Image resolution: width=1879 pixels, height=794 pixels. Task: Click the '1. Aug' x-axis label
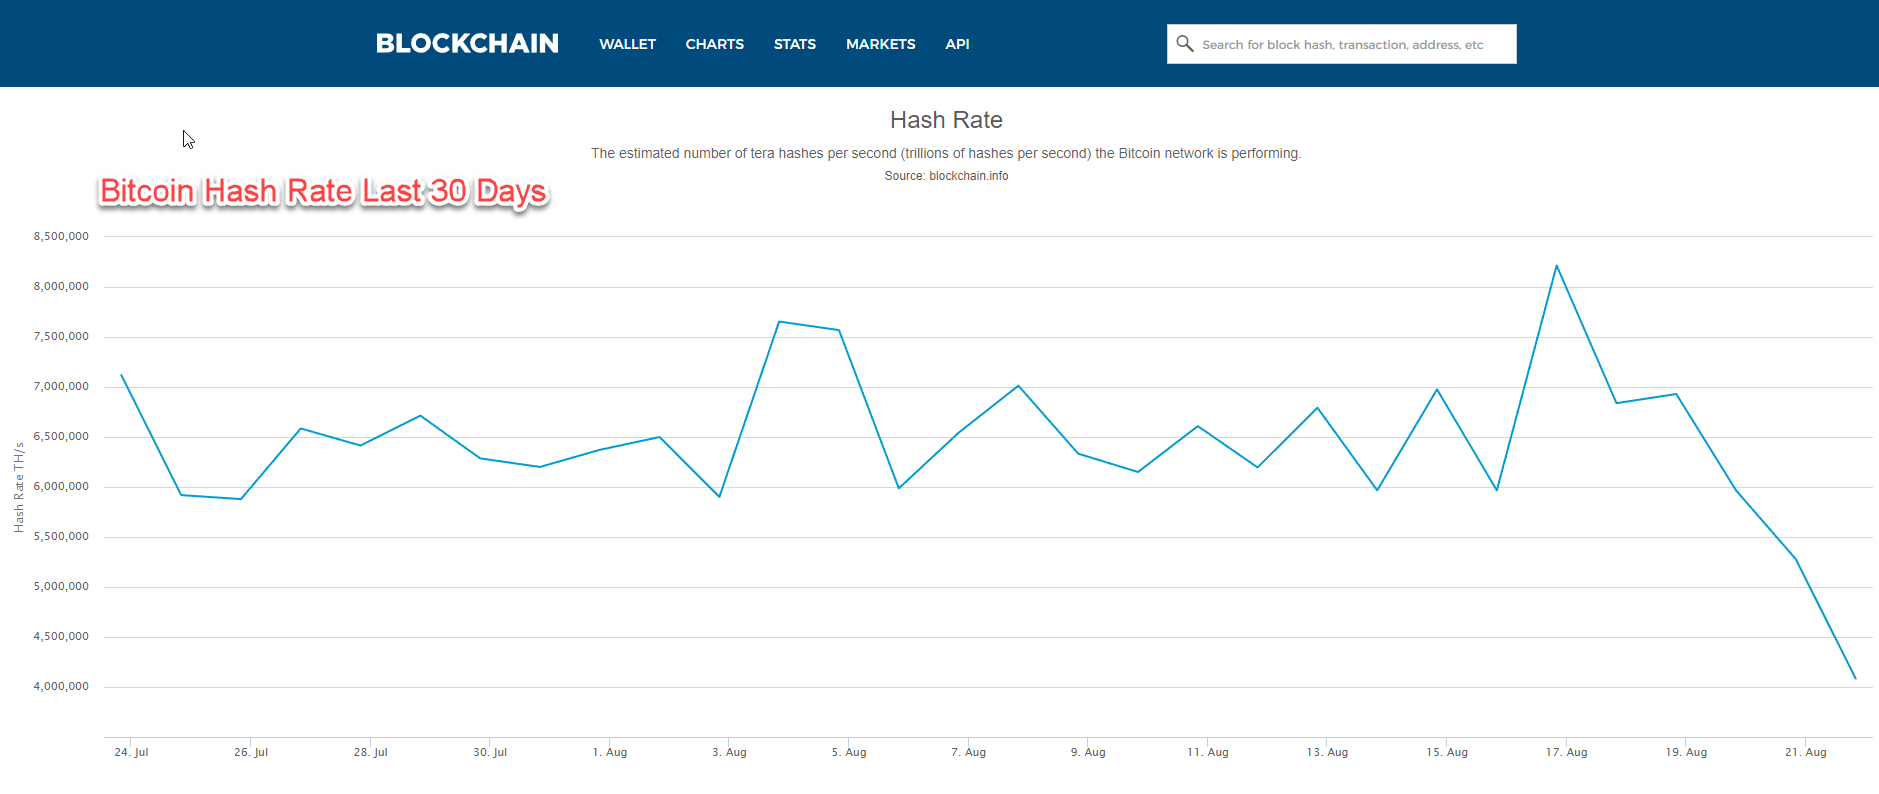point(610,752)
